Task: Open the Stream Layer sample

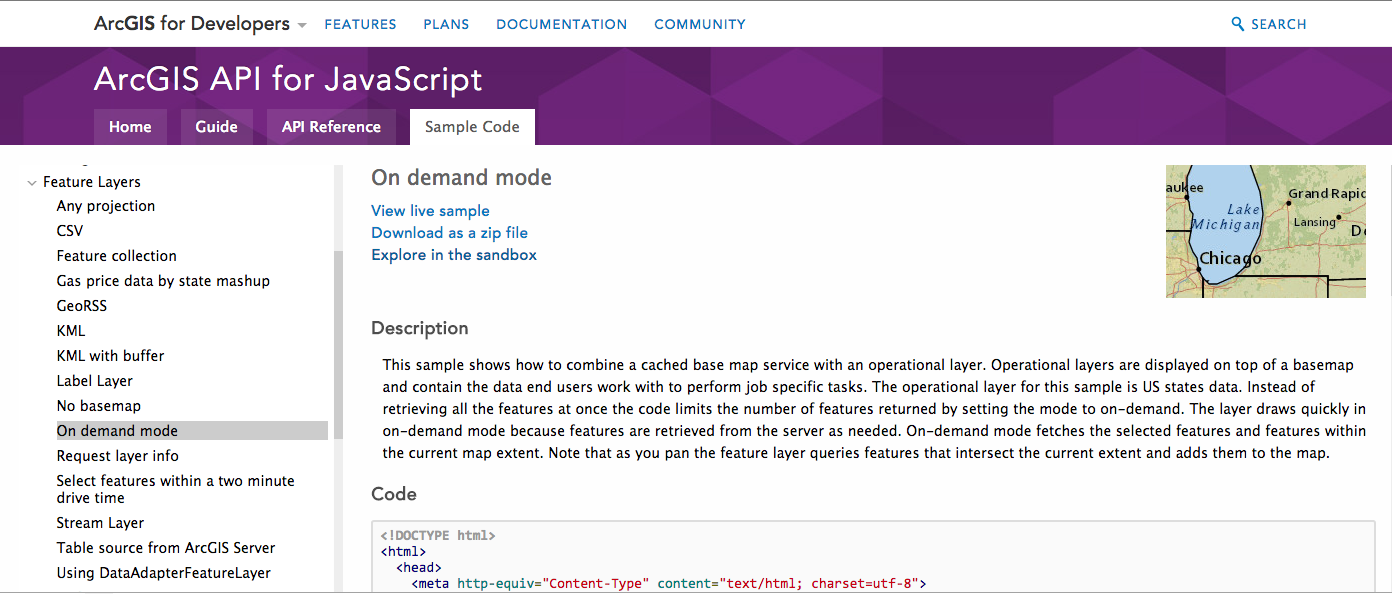Action: pyautogui.click(x=100, y=523)
